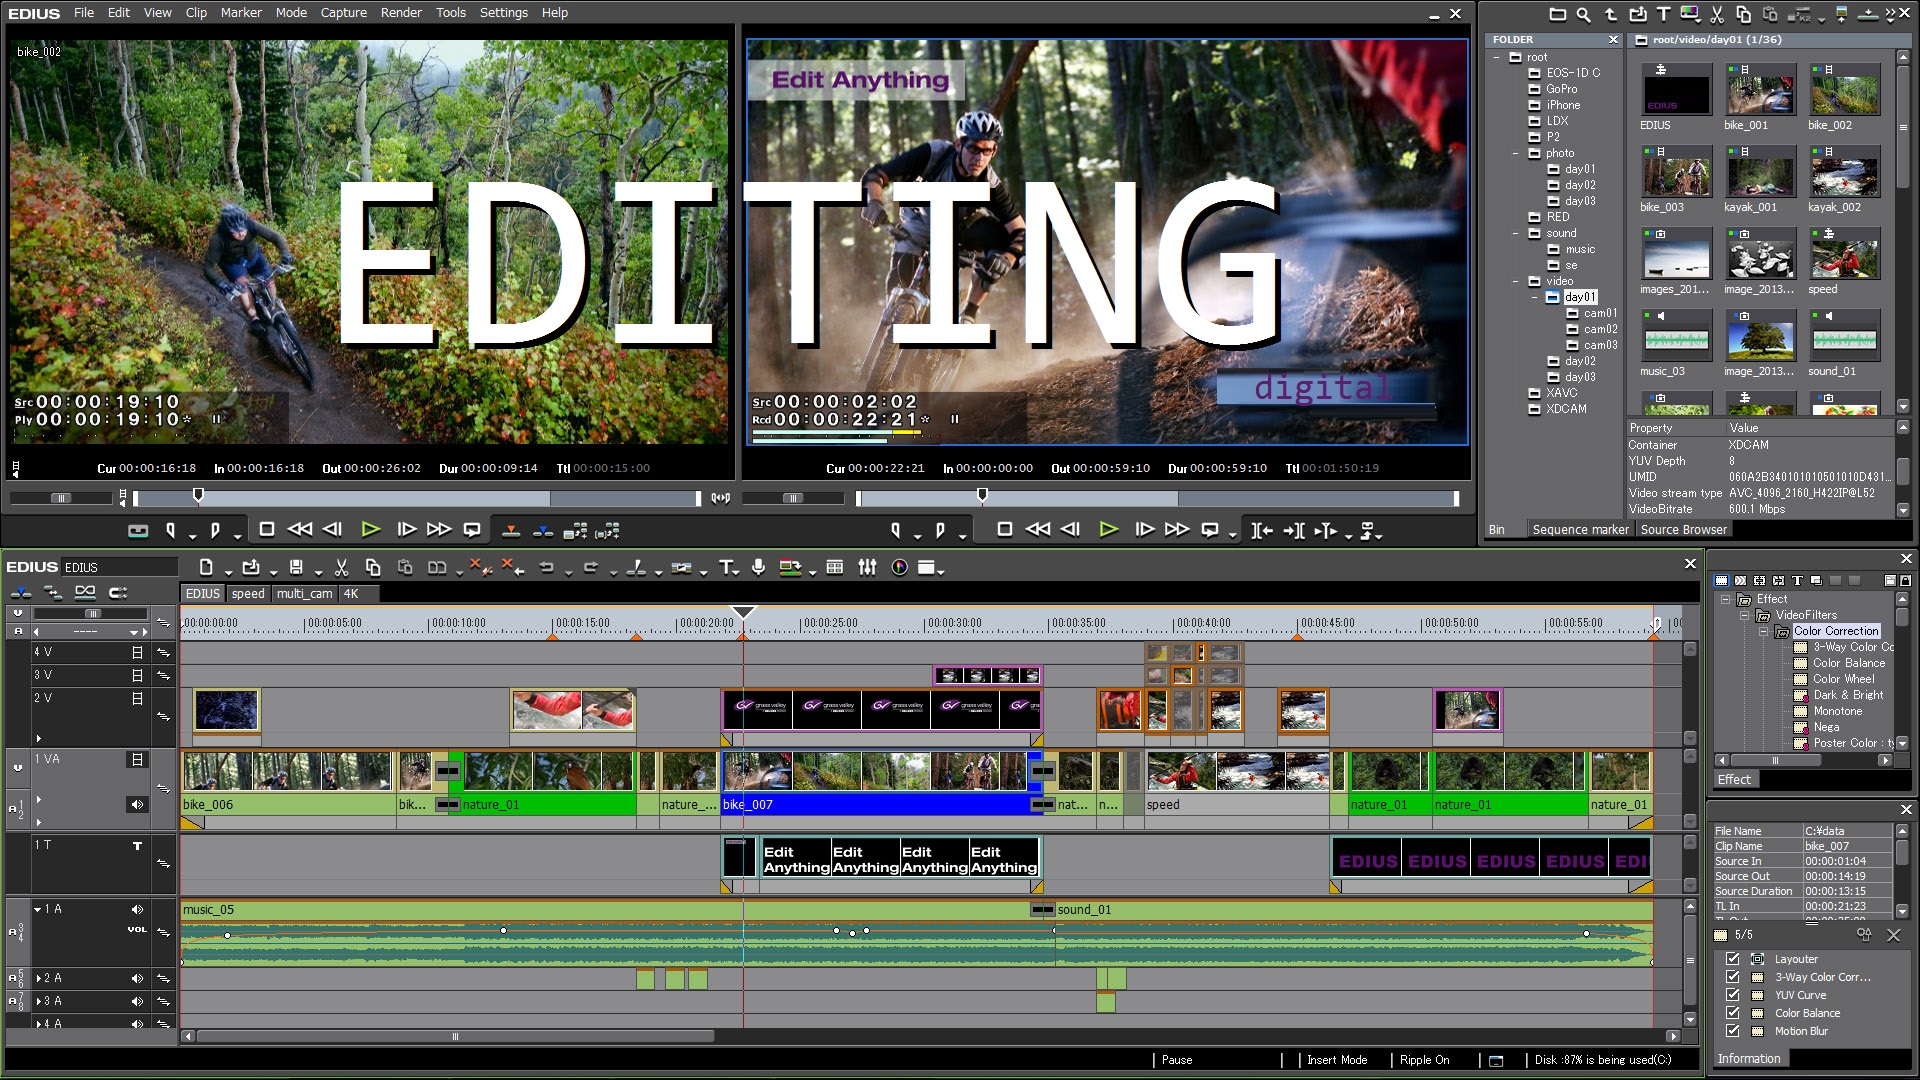Screen dimensions: 1920x1080
Task: Open the vectorscope color wheel icon
Action: click(x=899, y=568)
